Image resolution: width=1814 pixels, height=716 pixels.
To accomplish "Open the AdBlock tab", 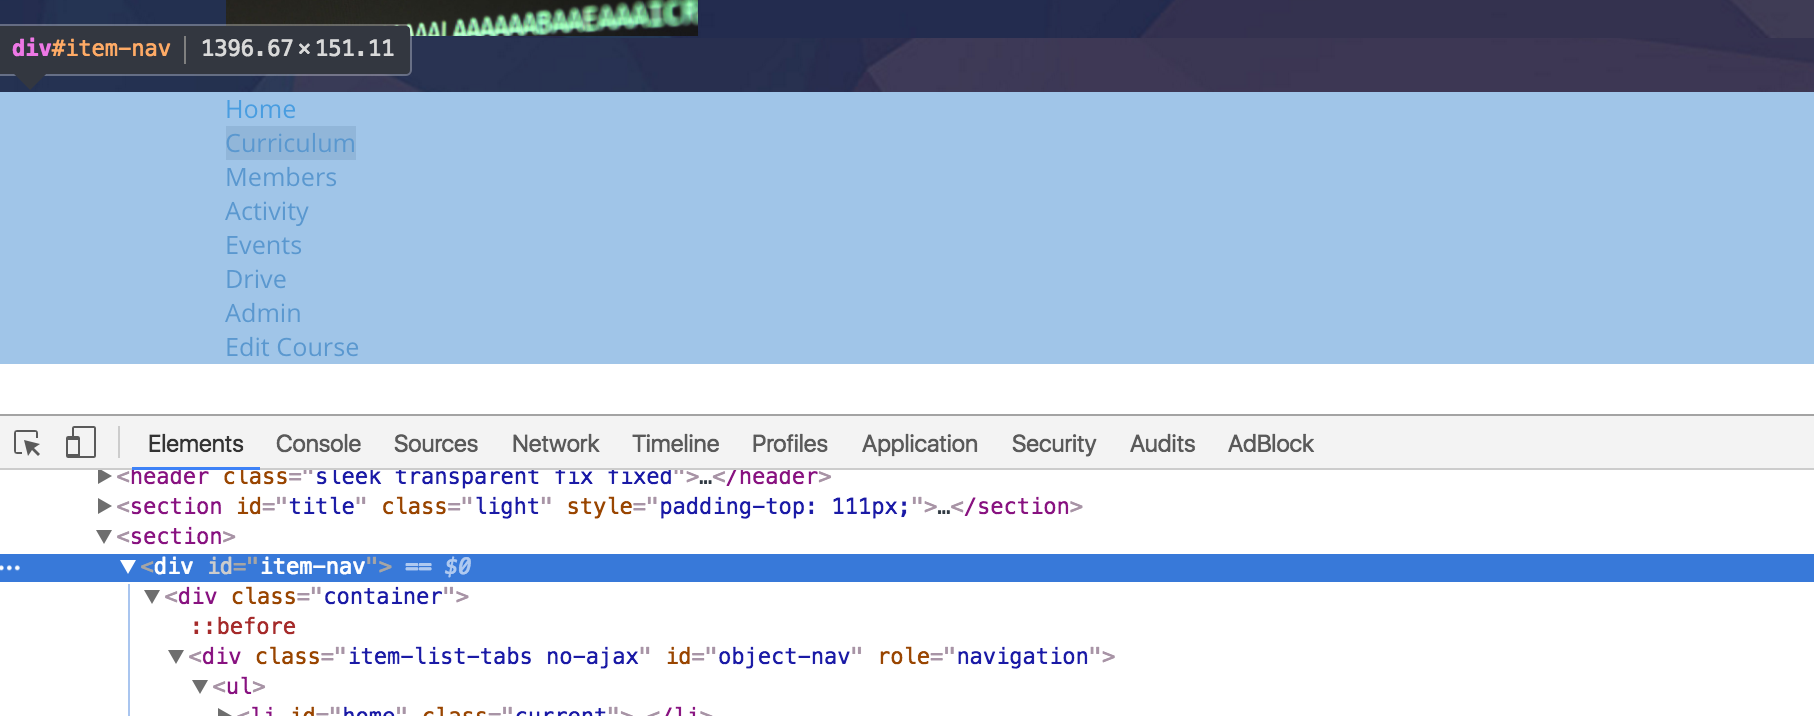I will 1271,443.
